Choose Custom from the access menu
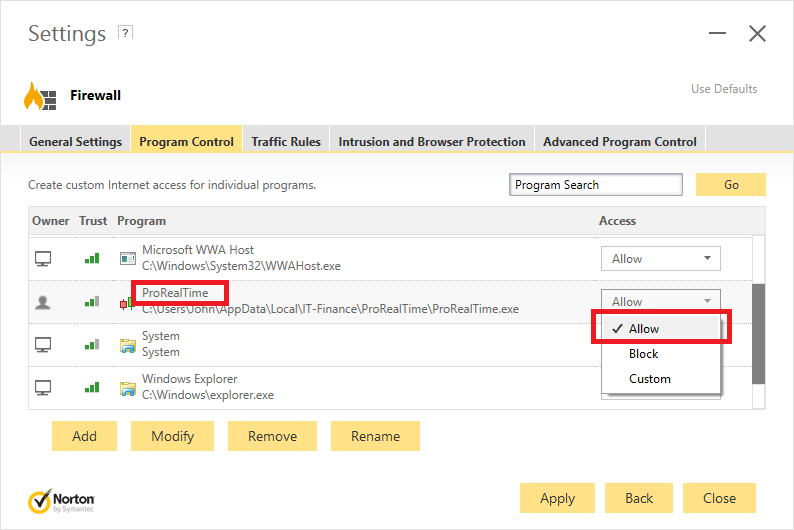794x530 pixels. (x=650, y=379)
